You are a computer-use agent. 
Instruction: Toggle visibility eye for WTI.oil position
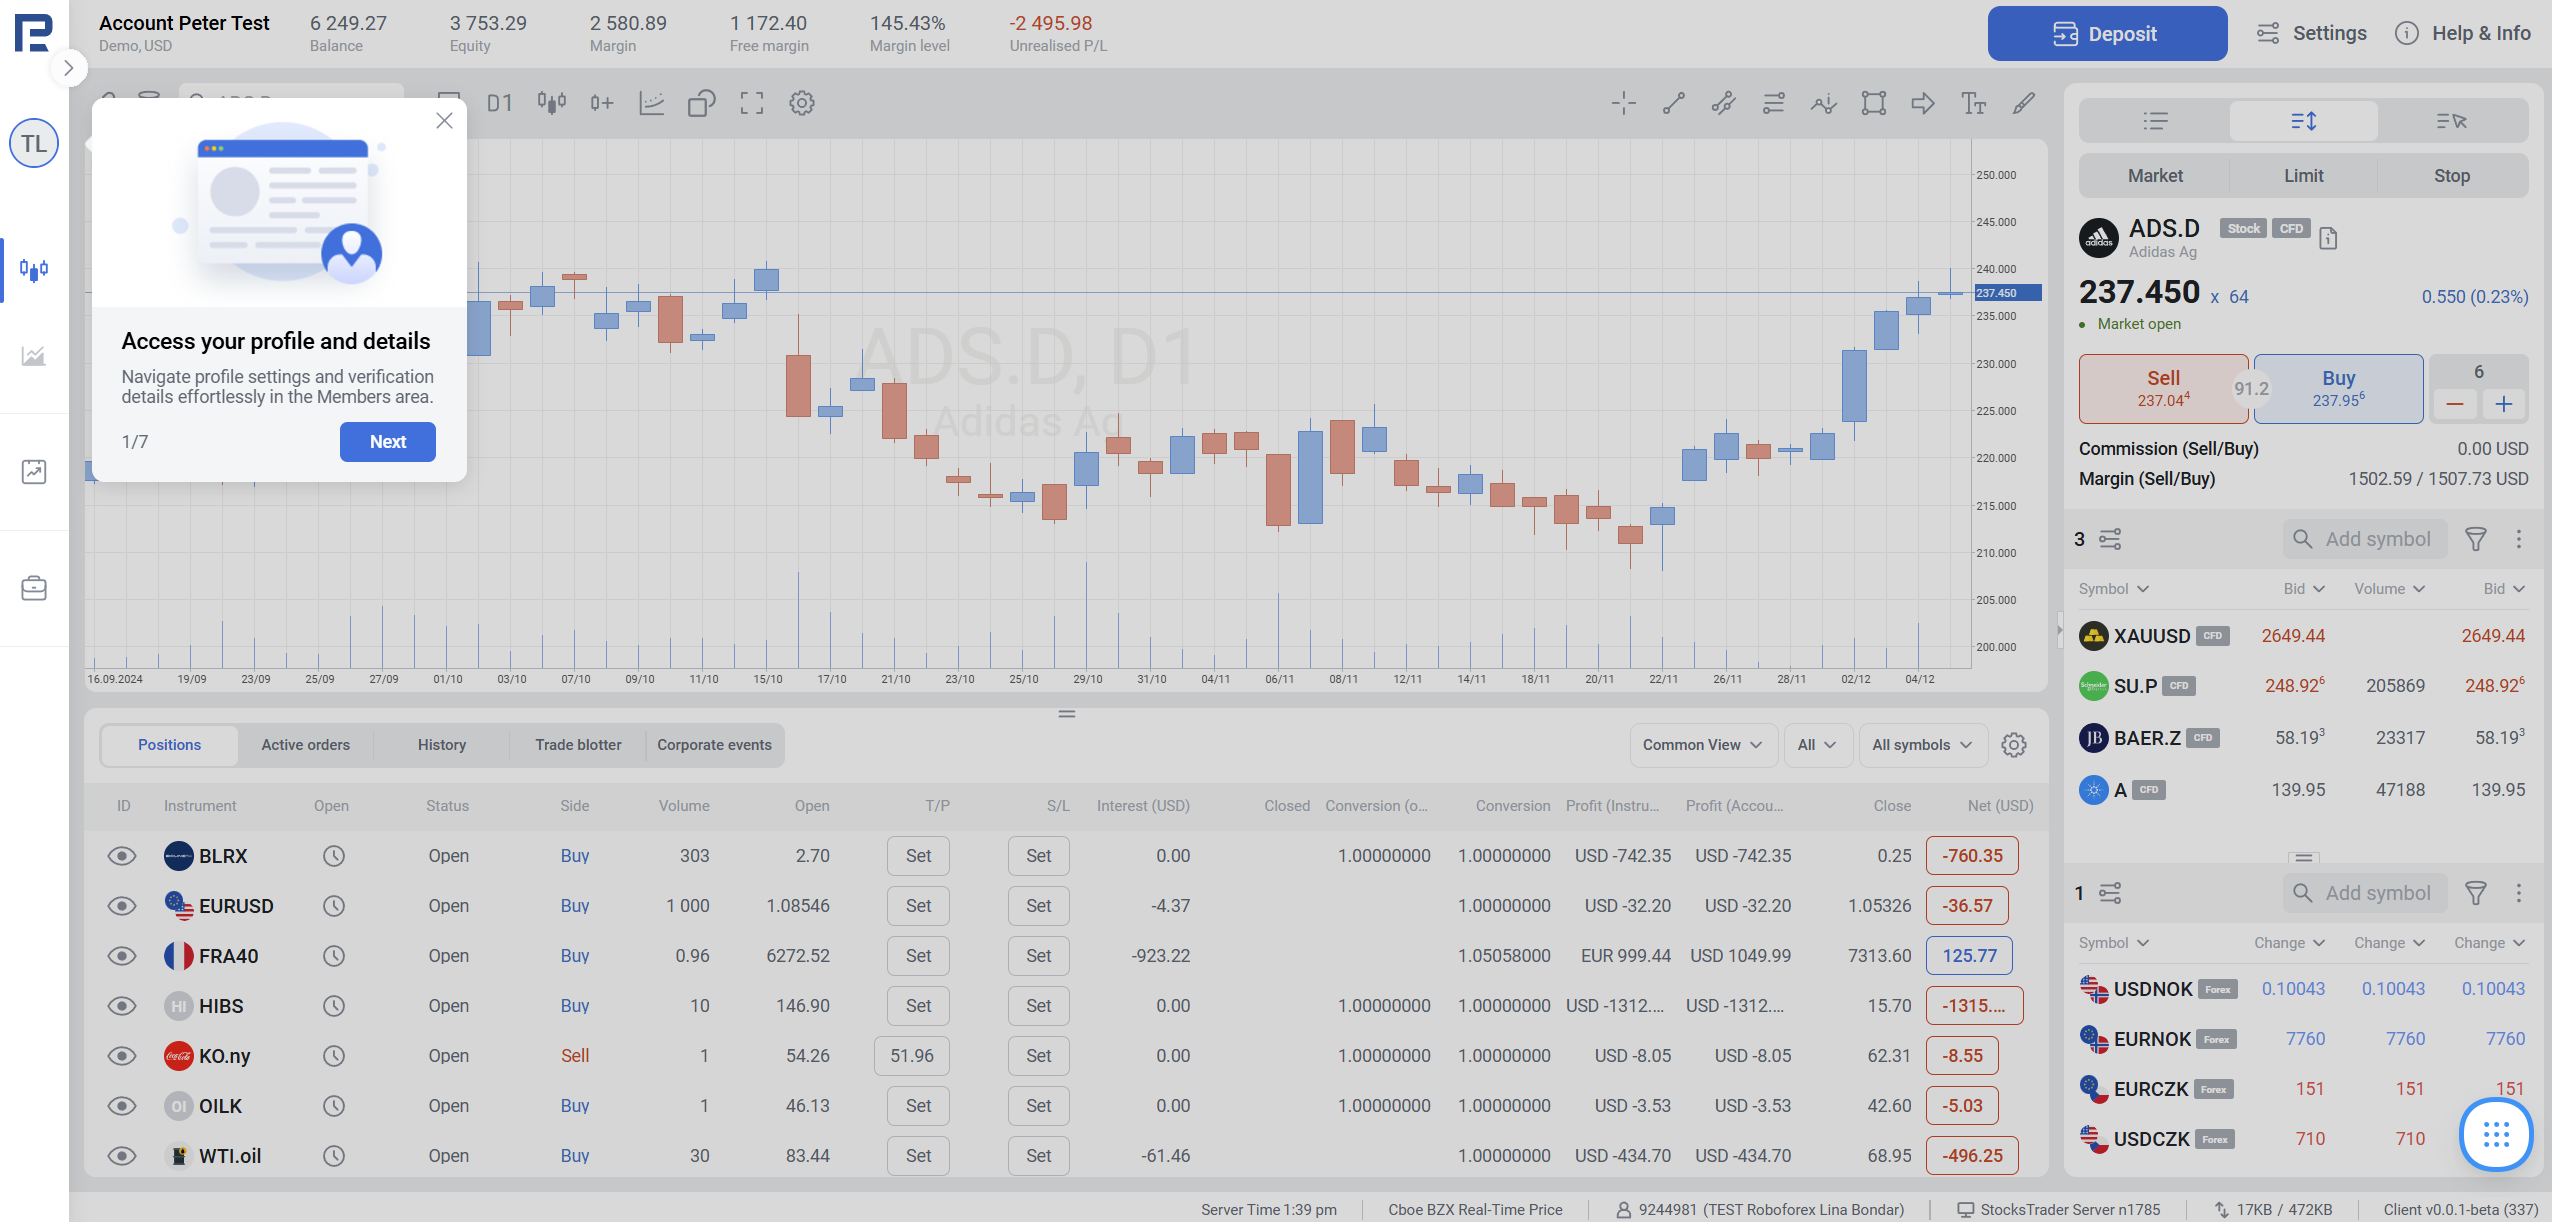122,1156
